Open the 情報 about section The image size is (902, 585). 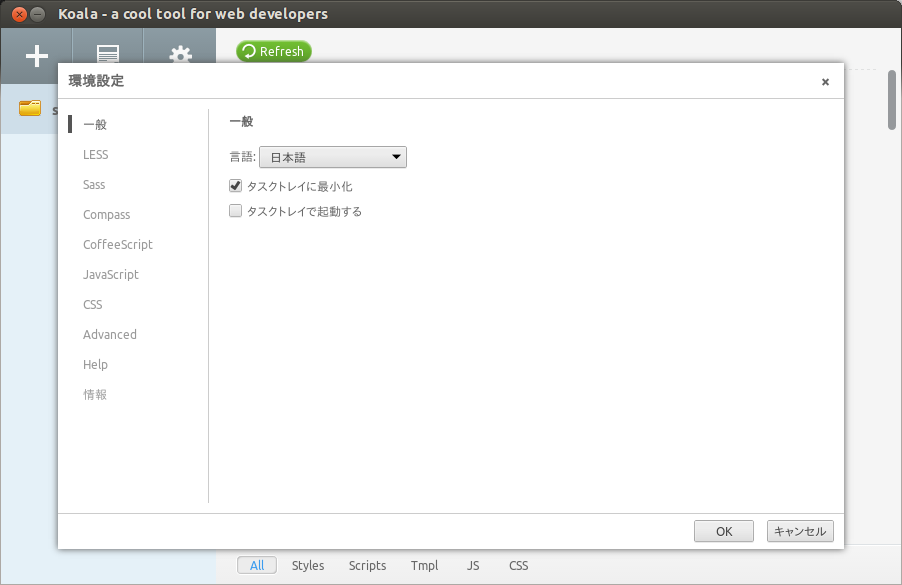tap(95, 395)
